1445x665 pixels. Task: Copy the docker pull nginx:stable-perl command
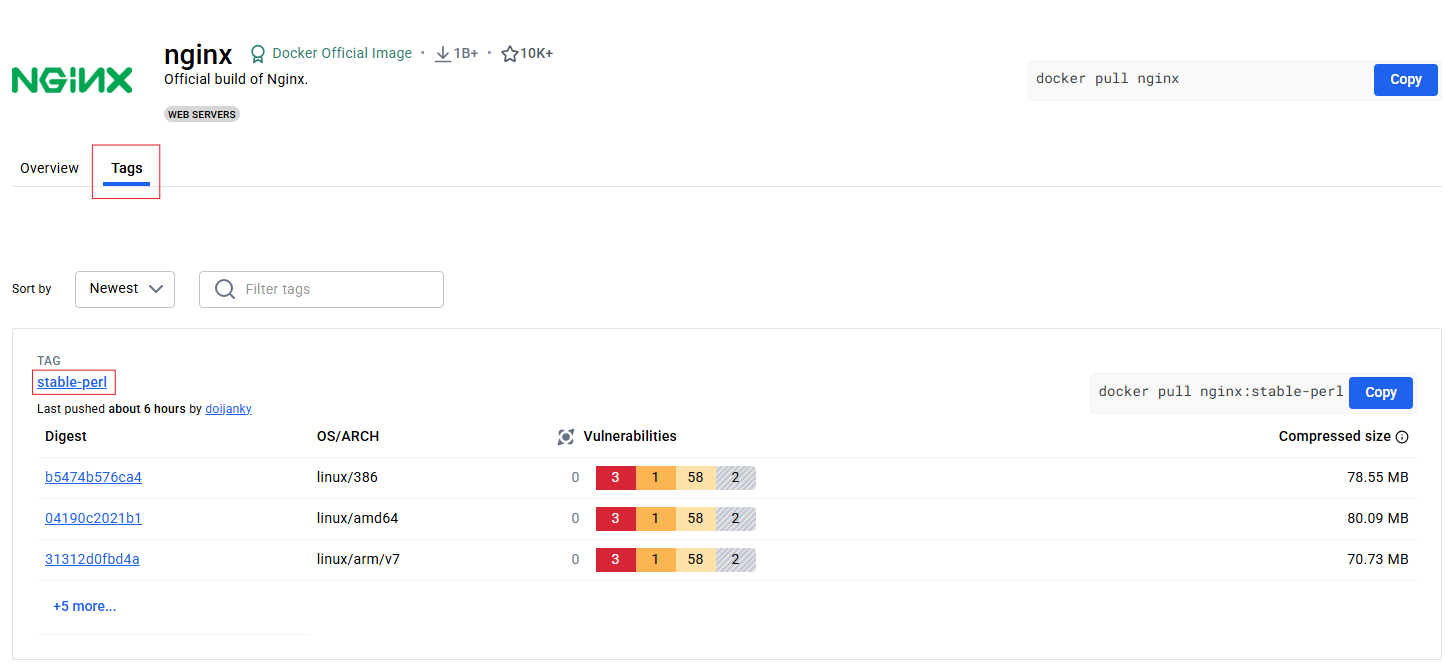[1380, 393]
